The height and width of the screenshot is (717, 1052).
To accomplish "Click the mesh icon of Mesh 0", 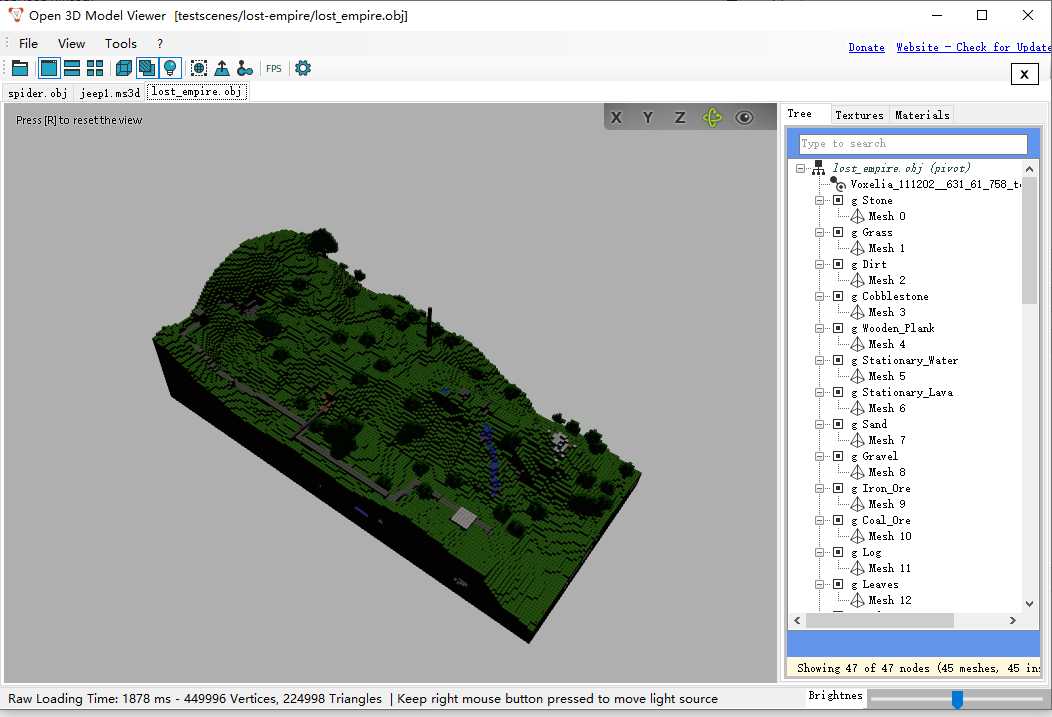I will (x=857, y=216).
